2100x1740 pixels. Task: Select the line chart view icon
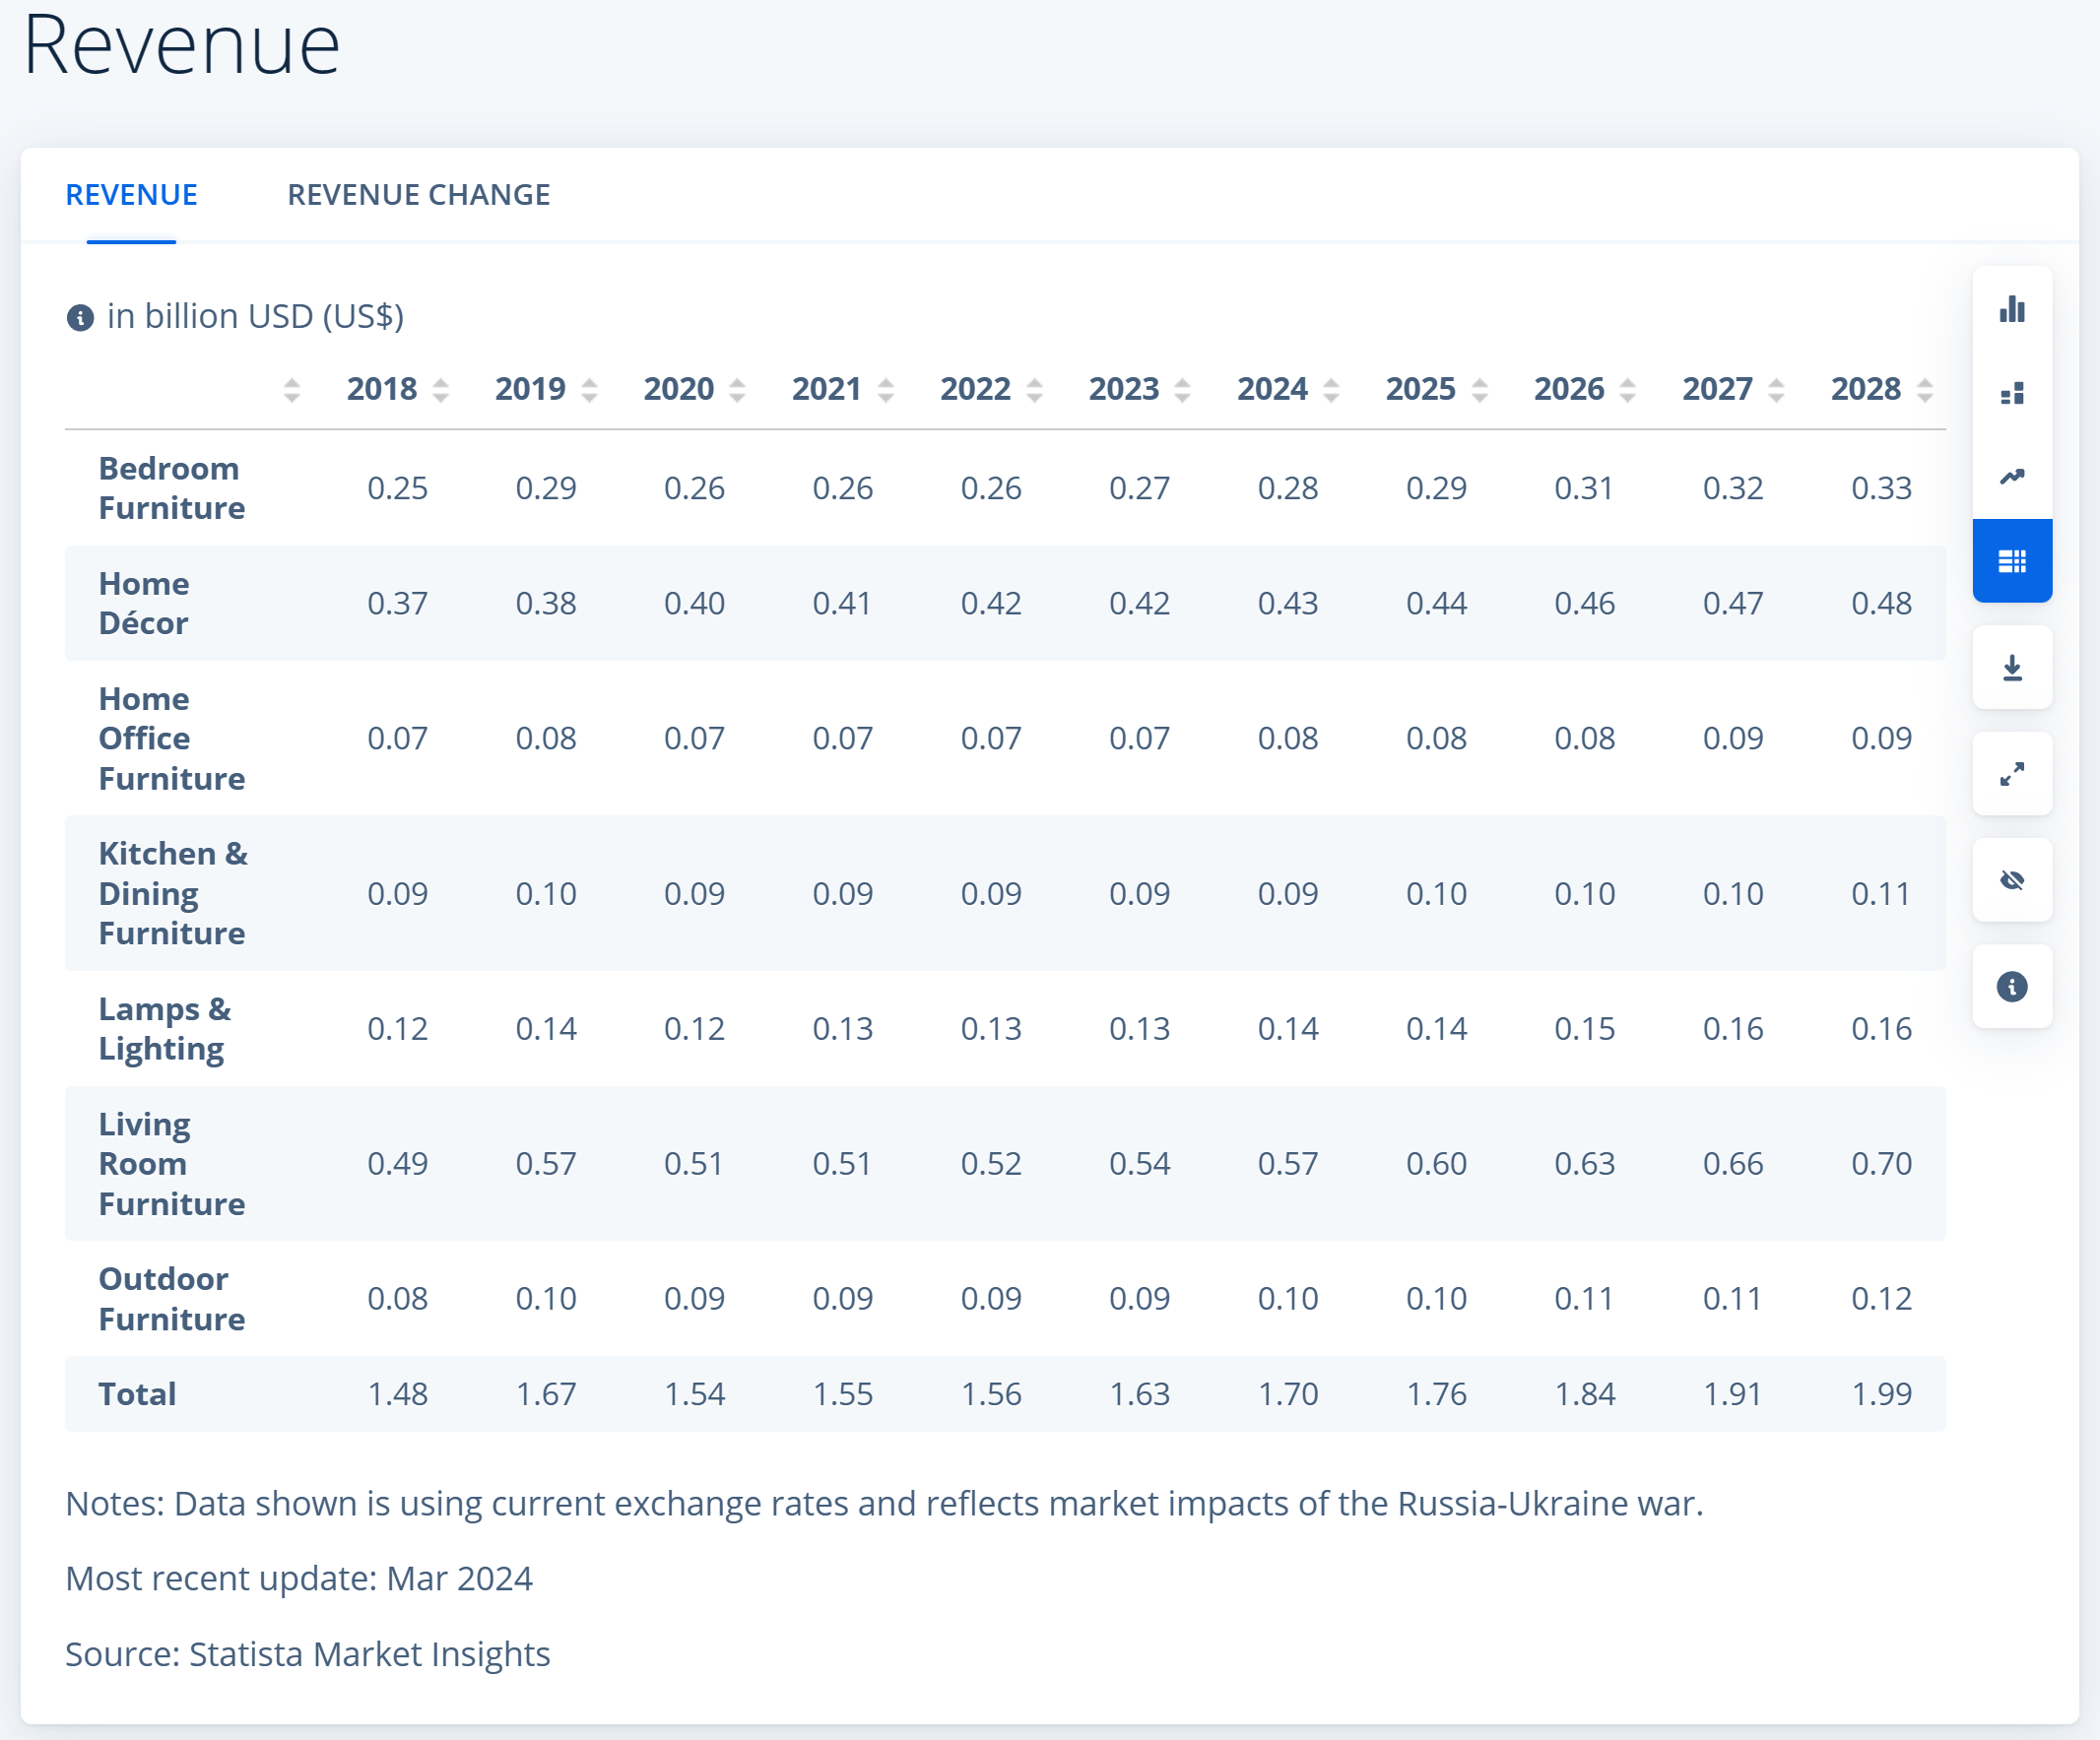[x=2011, y=476]
